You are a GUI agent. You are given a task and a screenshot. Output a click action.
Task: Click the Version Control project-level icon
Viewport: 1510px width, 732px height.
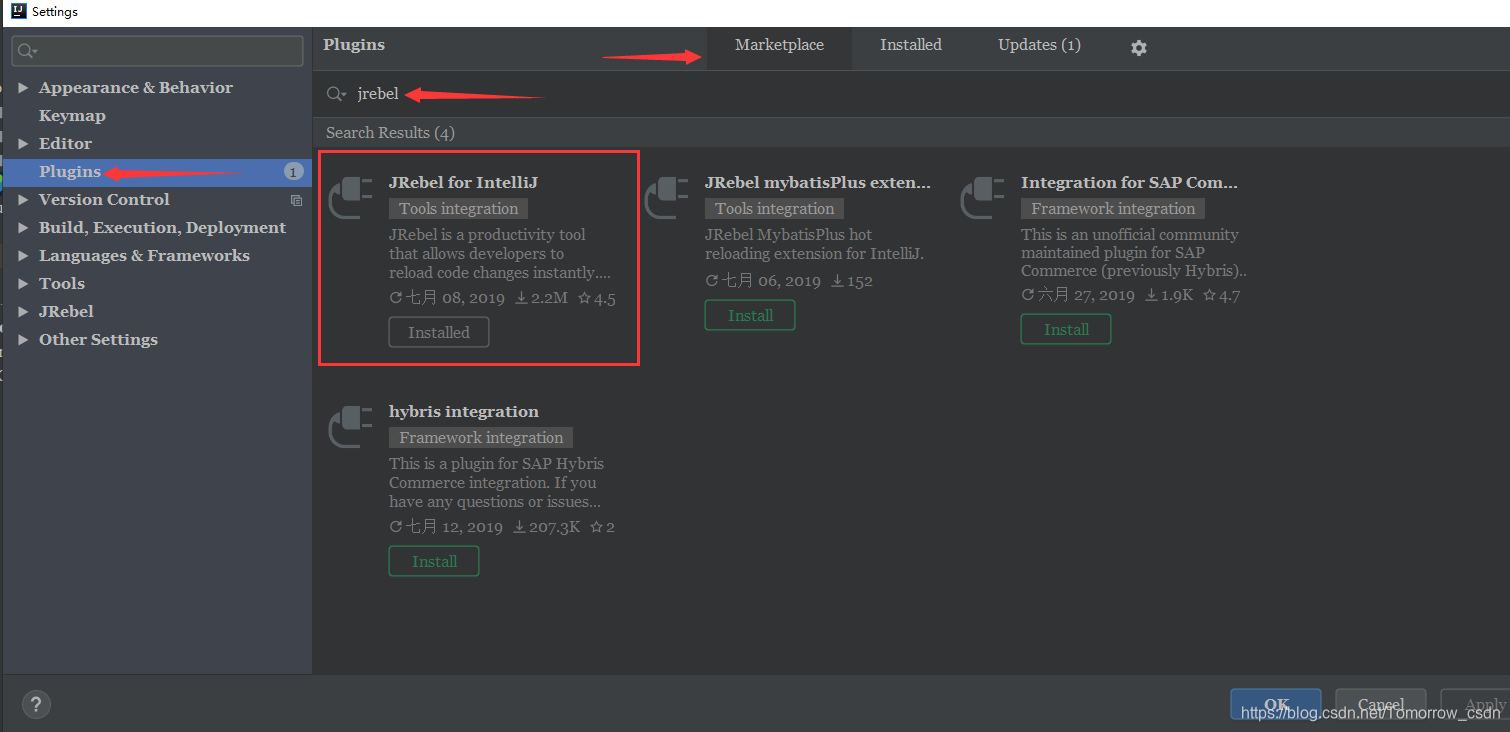[296, 200]
